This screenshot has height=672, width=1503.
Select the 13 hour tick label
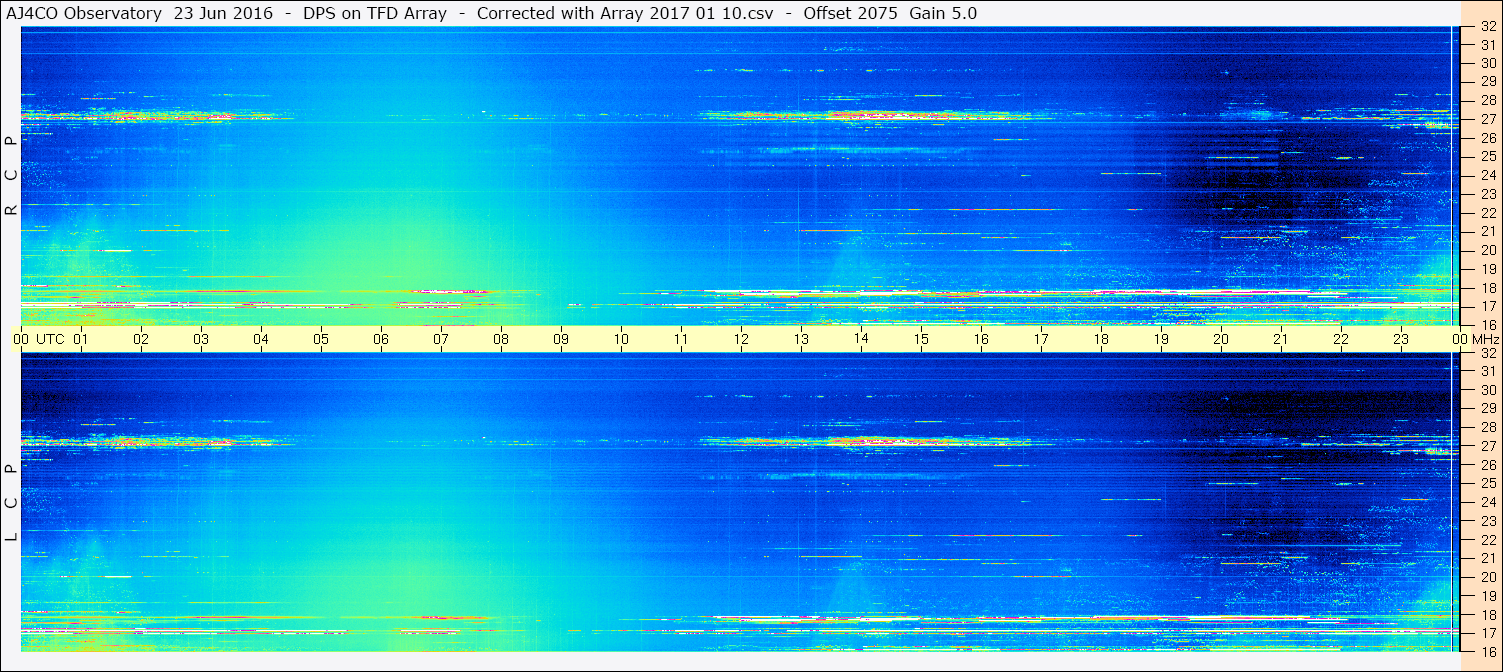pos(801,339)
